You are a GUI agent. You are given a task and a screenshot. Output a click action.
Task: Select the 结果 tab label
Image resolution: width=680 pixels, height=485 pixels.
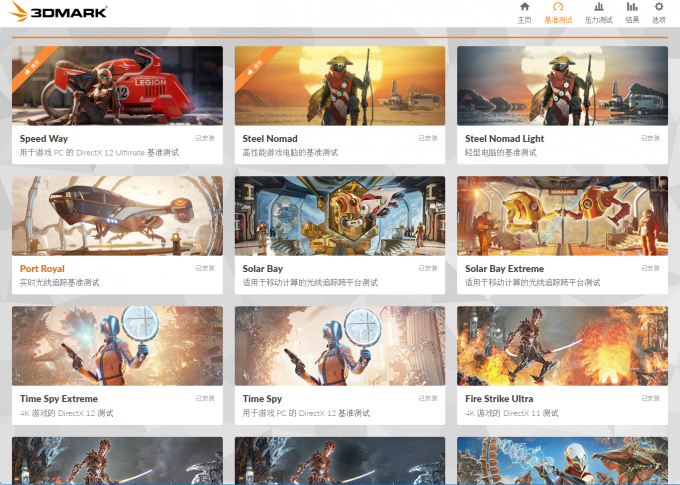[632, 20]
